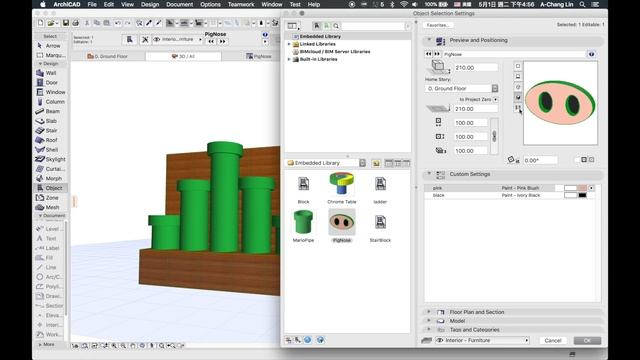Choose the Arrow selection tool
The height and width of the screenshot is (360, 640).
tap(50, 46)
